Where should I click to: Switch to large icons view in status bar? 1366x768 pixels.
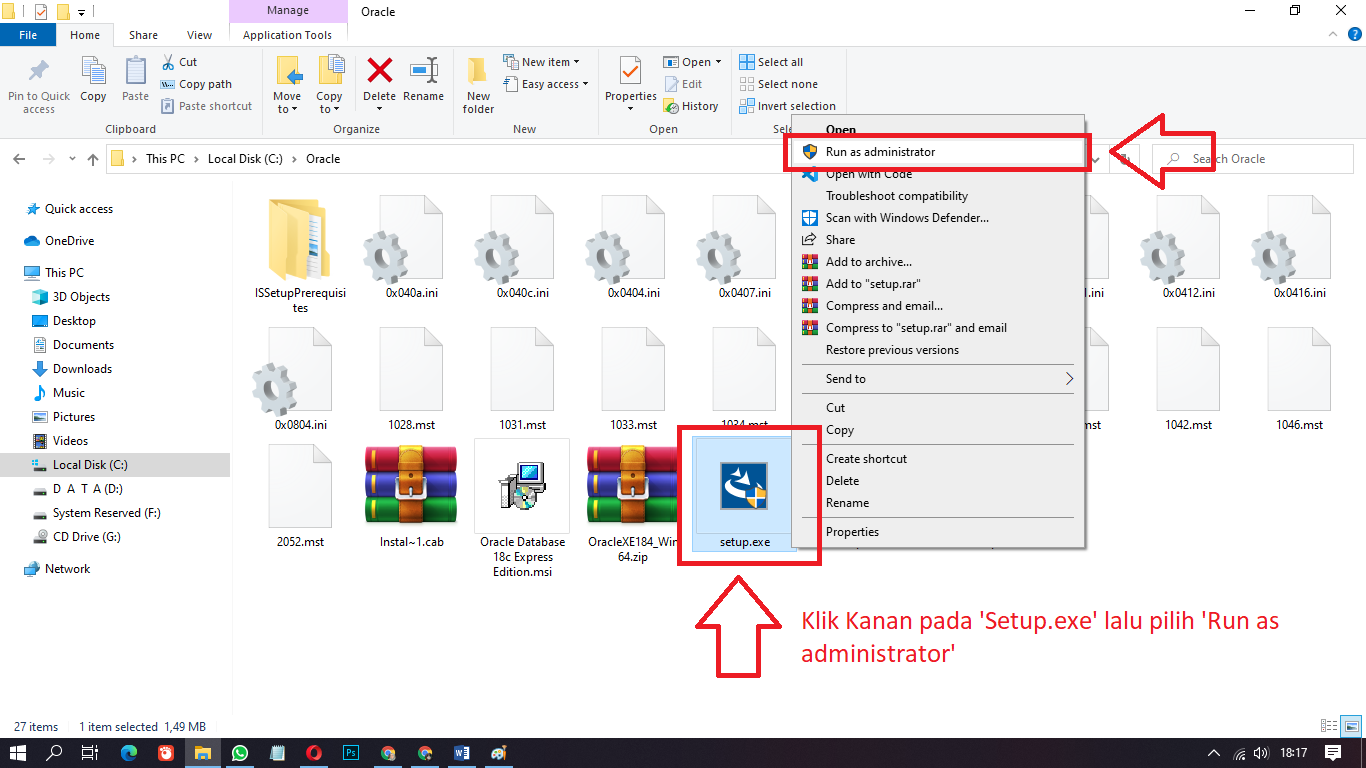1351,727
